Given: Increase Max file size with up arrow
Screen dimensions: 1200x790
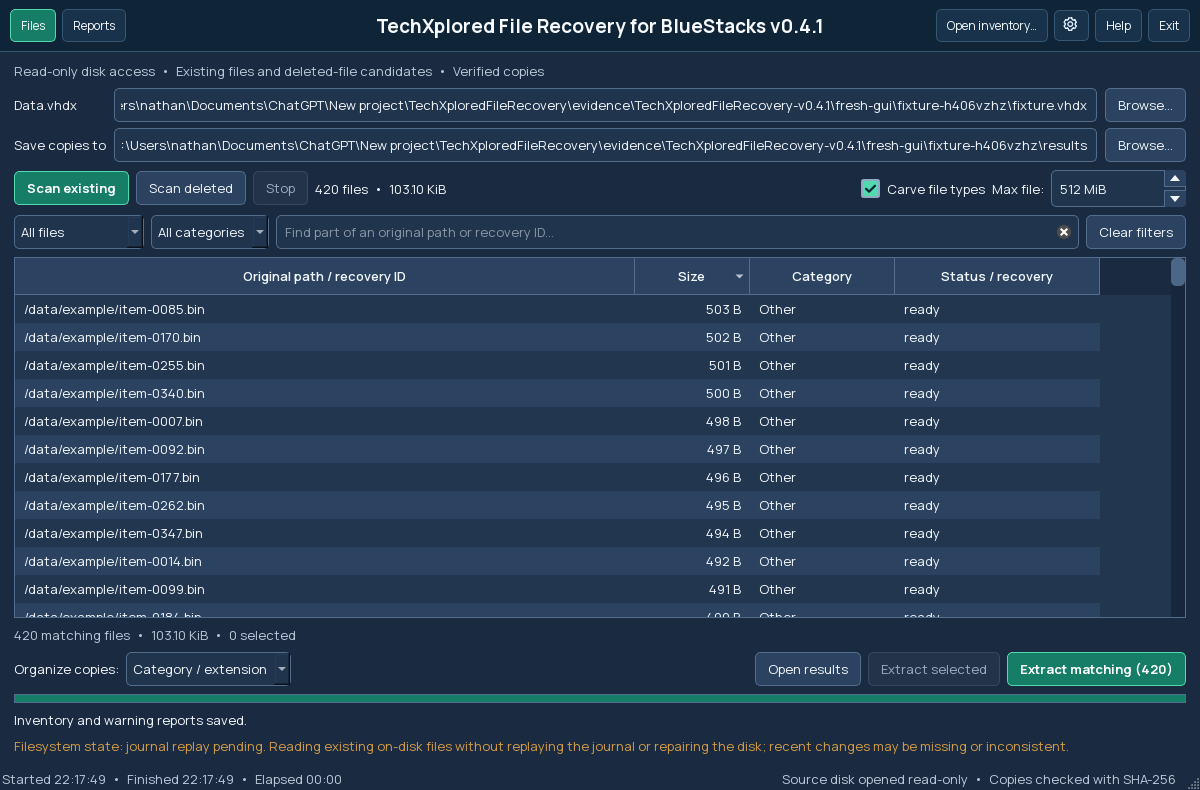Looking at the screenshot, I should [1175, 179].
